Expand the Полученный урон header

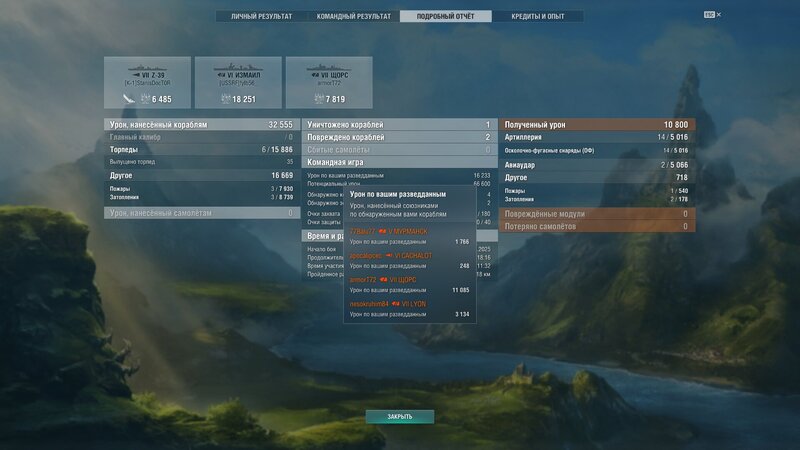(x=595, y=125)
